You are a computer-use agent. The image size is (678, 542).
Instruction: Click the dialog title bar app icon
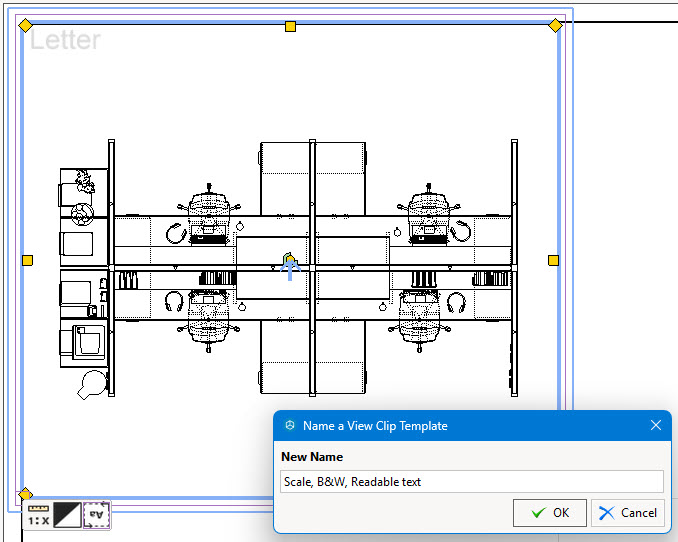[290, 425]
